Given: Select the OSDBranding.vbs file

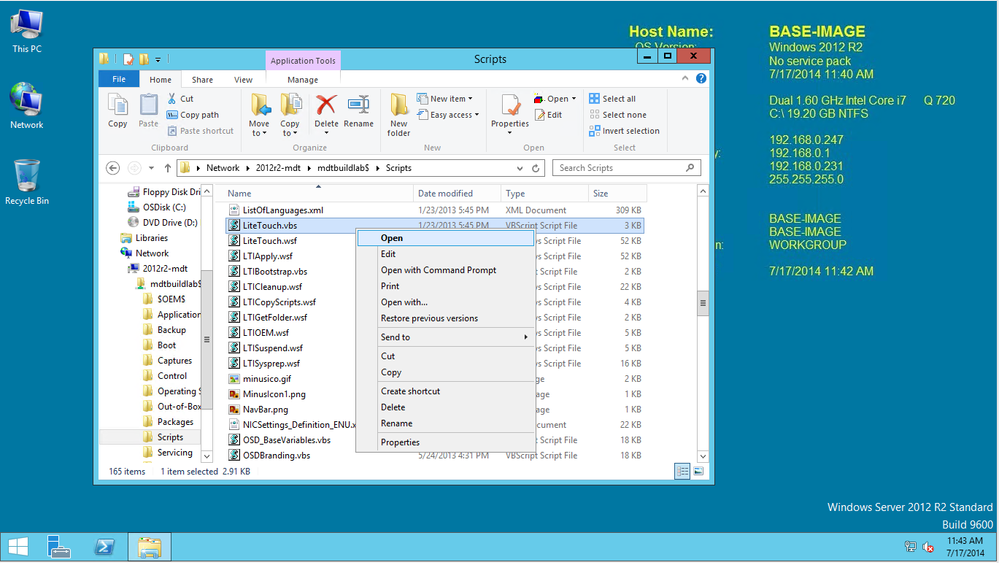Looking at the screenshot, I should 277,455.
